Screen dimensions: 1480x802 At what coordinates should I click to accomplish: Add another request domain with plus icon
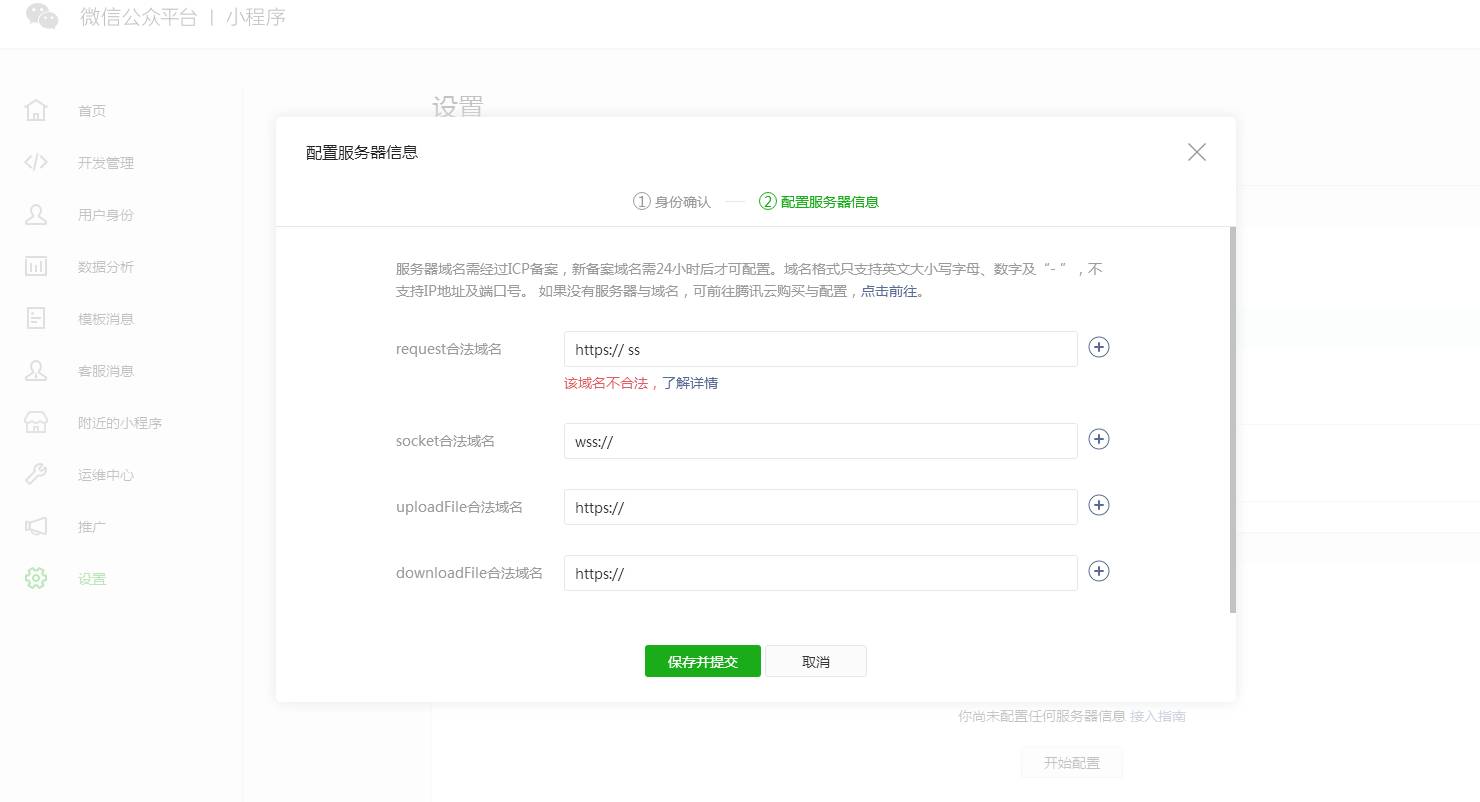pyautogui.click(x=1098, y=347)
